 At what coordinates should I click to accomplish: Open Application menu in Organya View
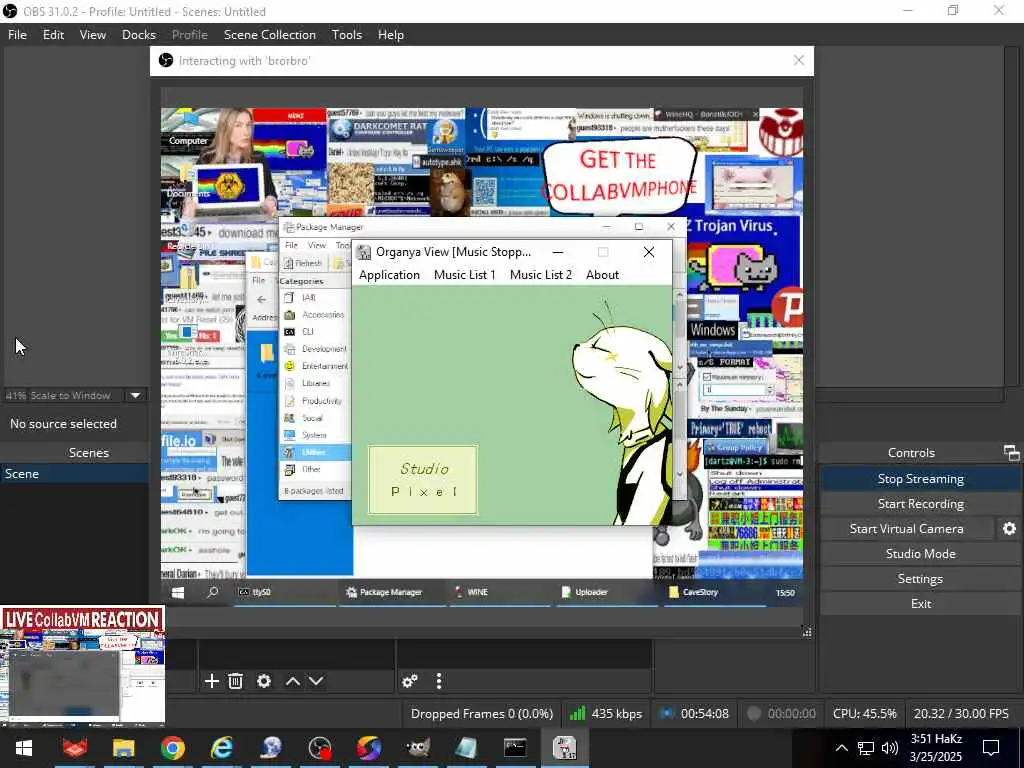tap(389, 275)
